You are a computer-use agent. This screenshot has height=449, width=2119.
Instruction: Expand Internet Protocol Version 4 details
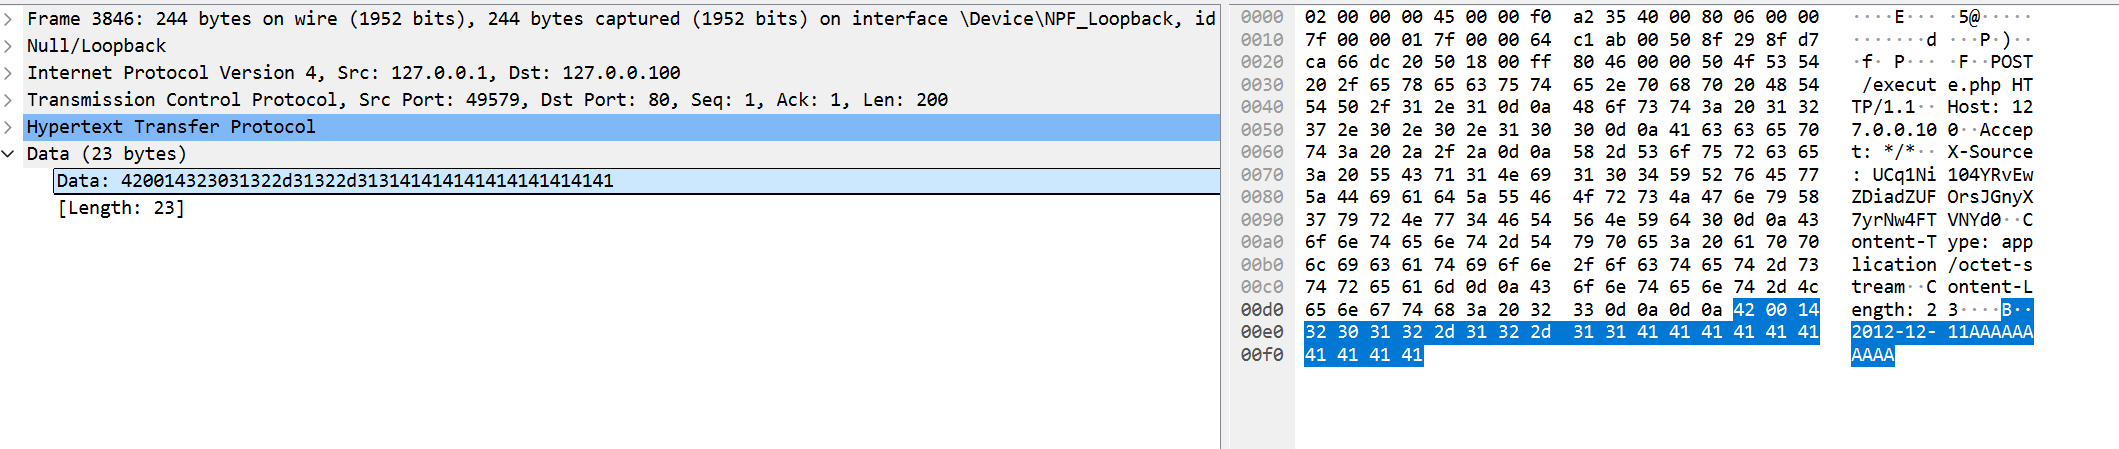[x=8, y=73]
